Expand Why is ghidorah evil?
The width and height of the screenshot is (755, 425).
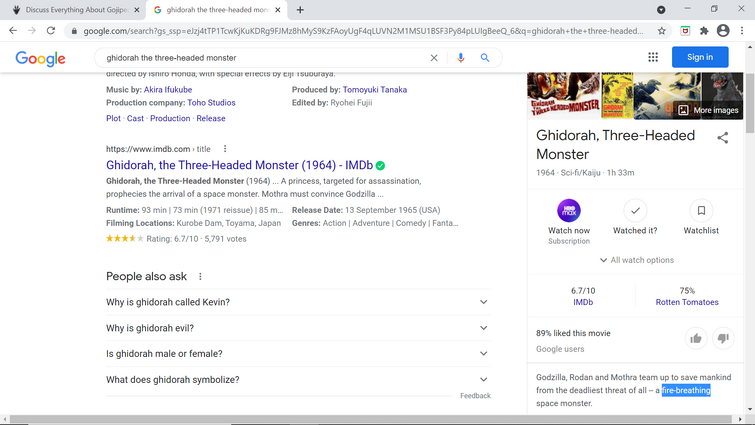click(x=298, y=328)
